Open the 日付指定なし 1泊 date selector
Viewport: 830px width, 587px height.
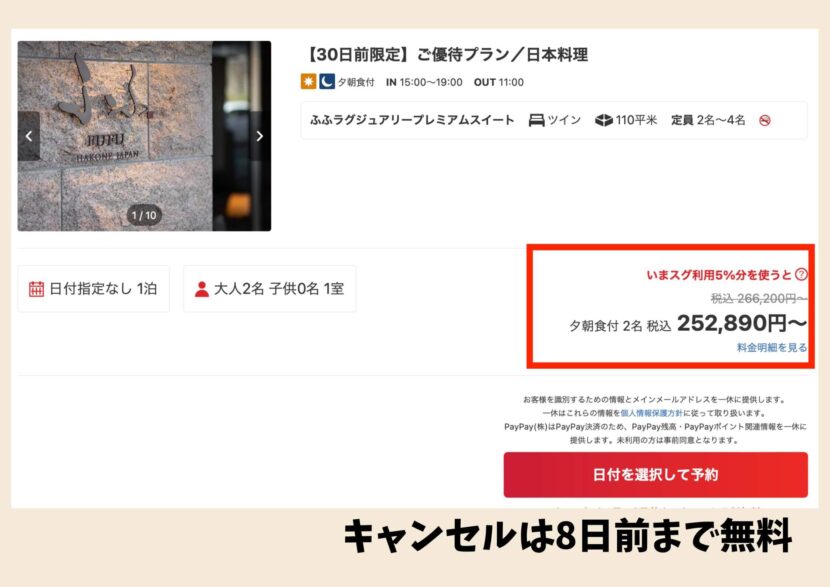(94, 289)
